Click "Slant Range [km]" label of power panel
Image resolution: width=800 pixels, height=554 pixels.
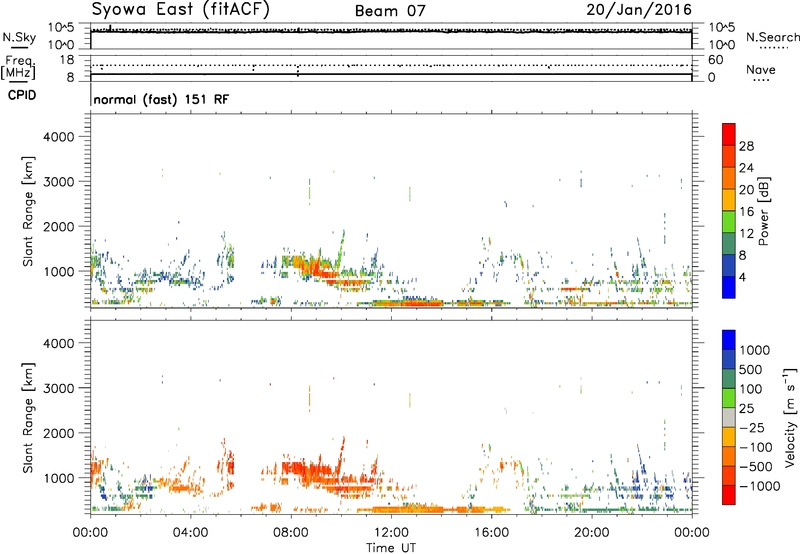point(28,211)
